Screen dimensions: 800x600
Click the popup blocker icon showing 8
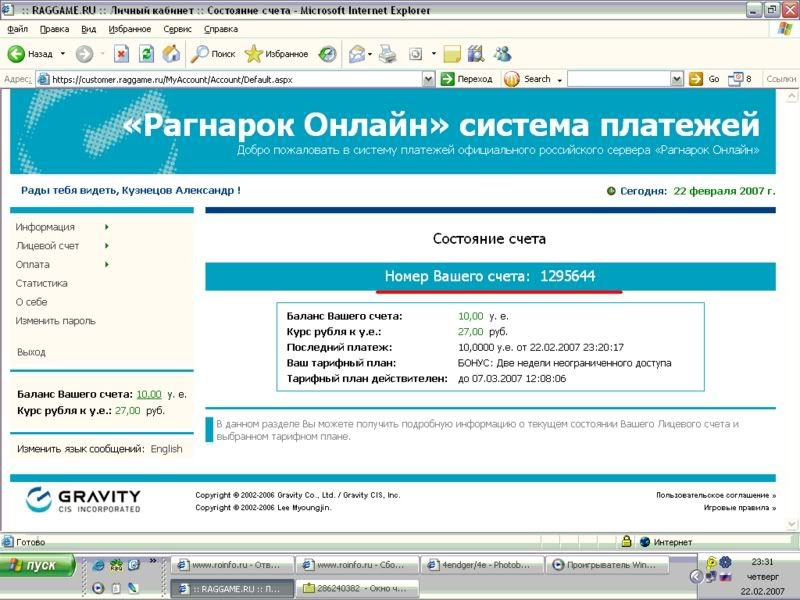[739, 79]
